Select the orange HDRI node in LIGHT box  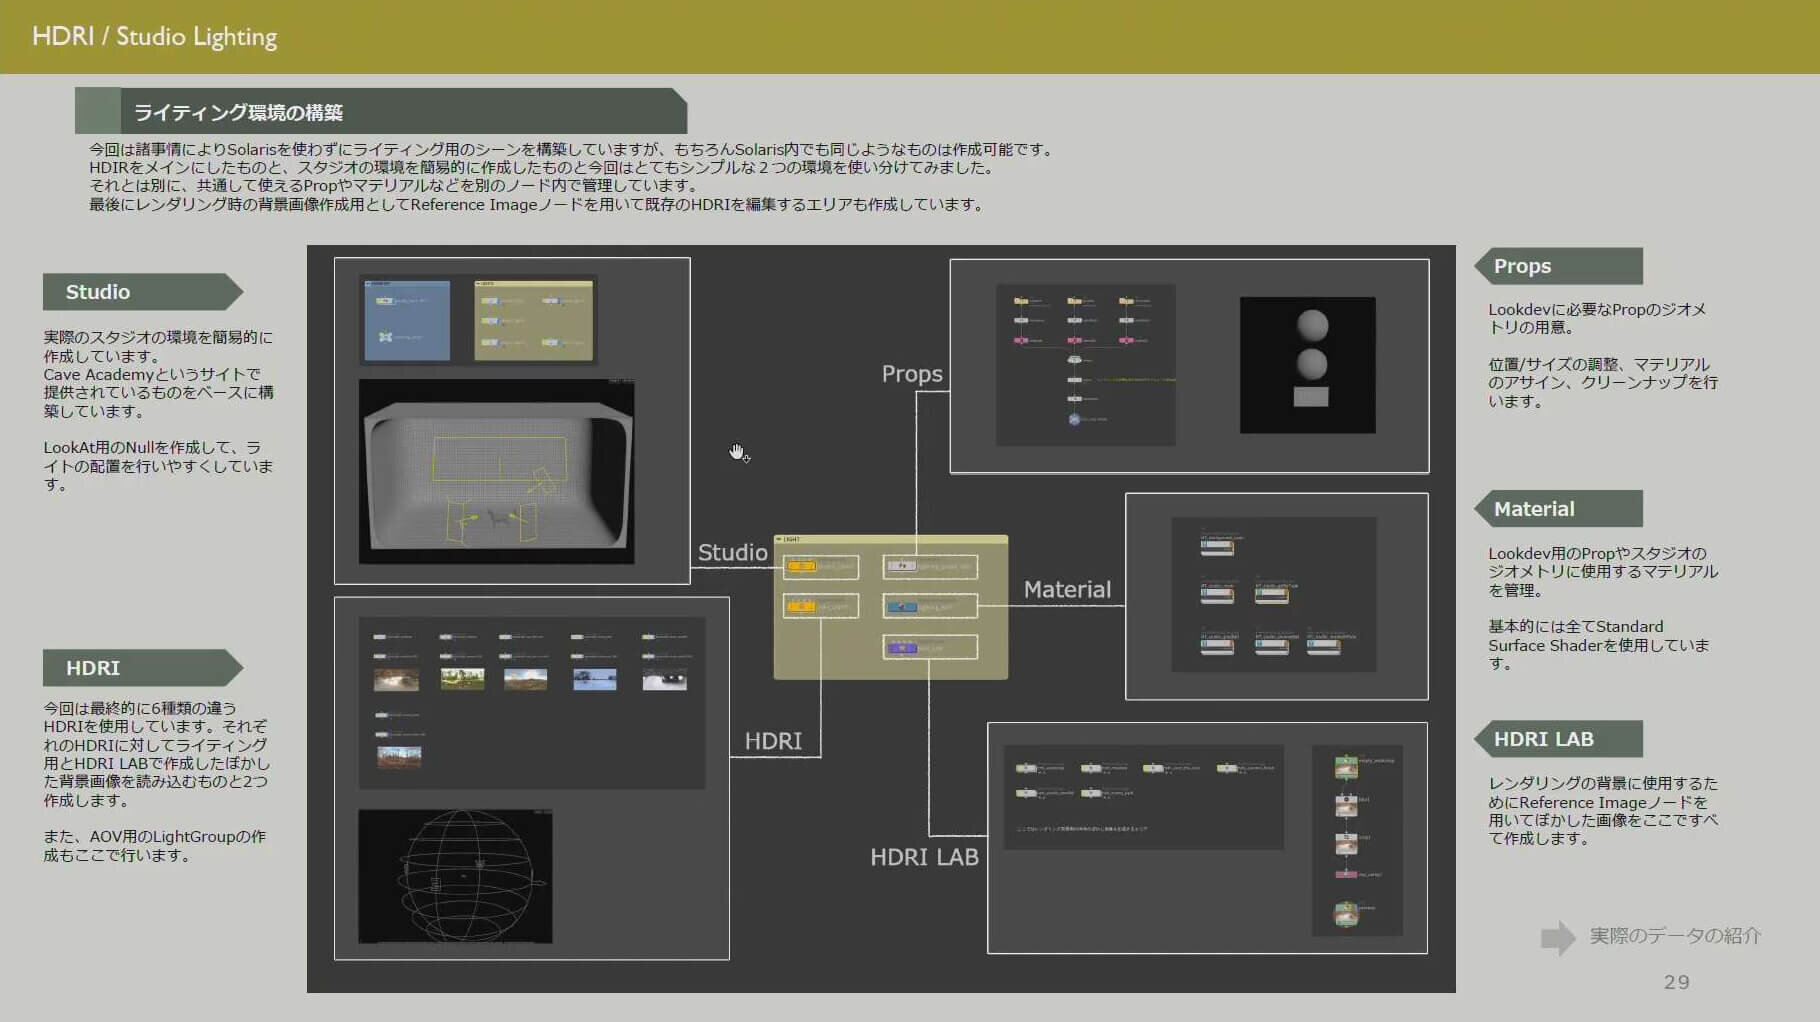click(802, 606)
